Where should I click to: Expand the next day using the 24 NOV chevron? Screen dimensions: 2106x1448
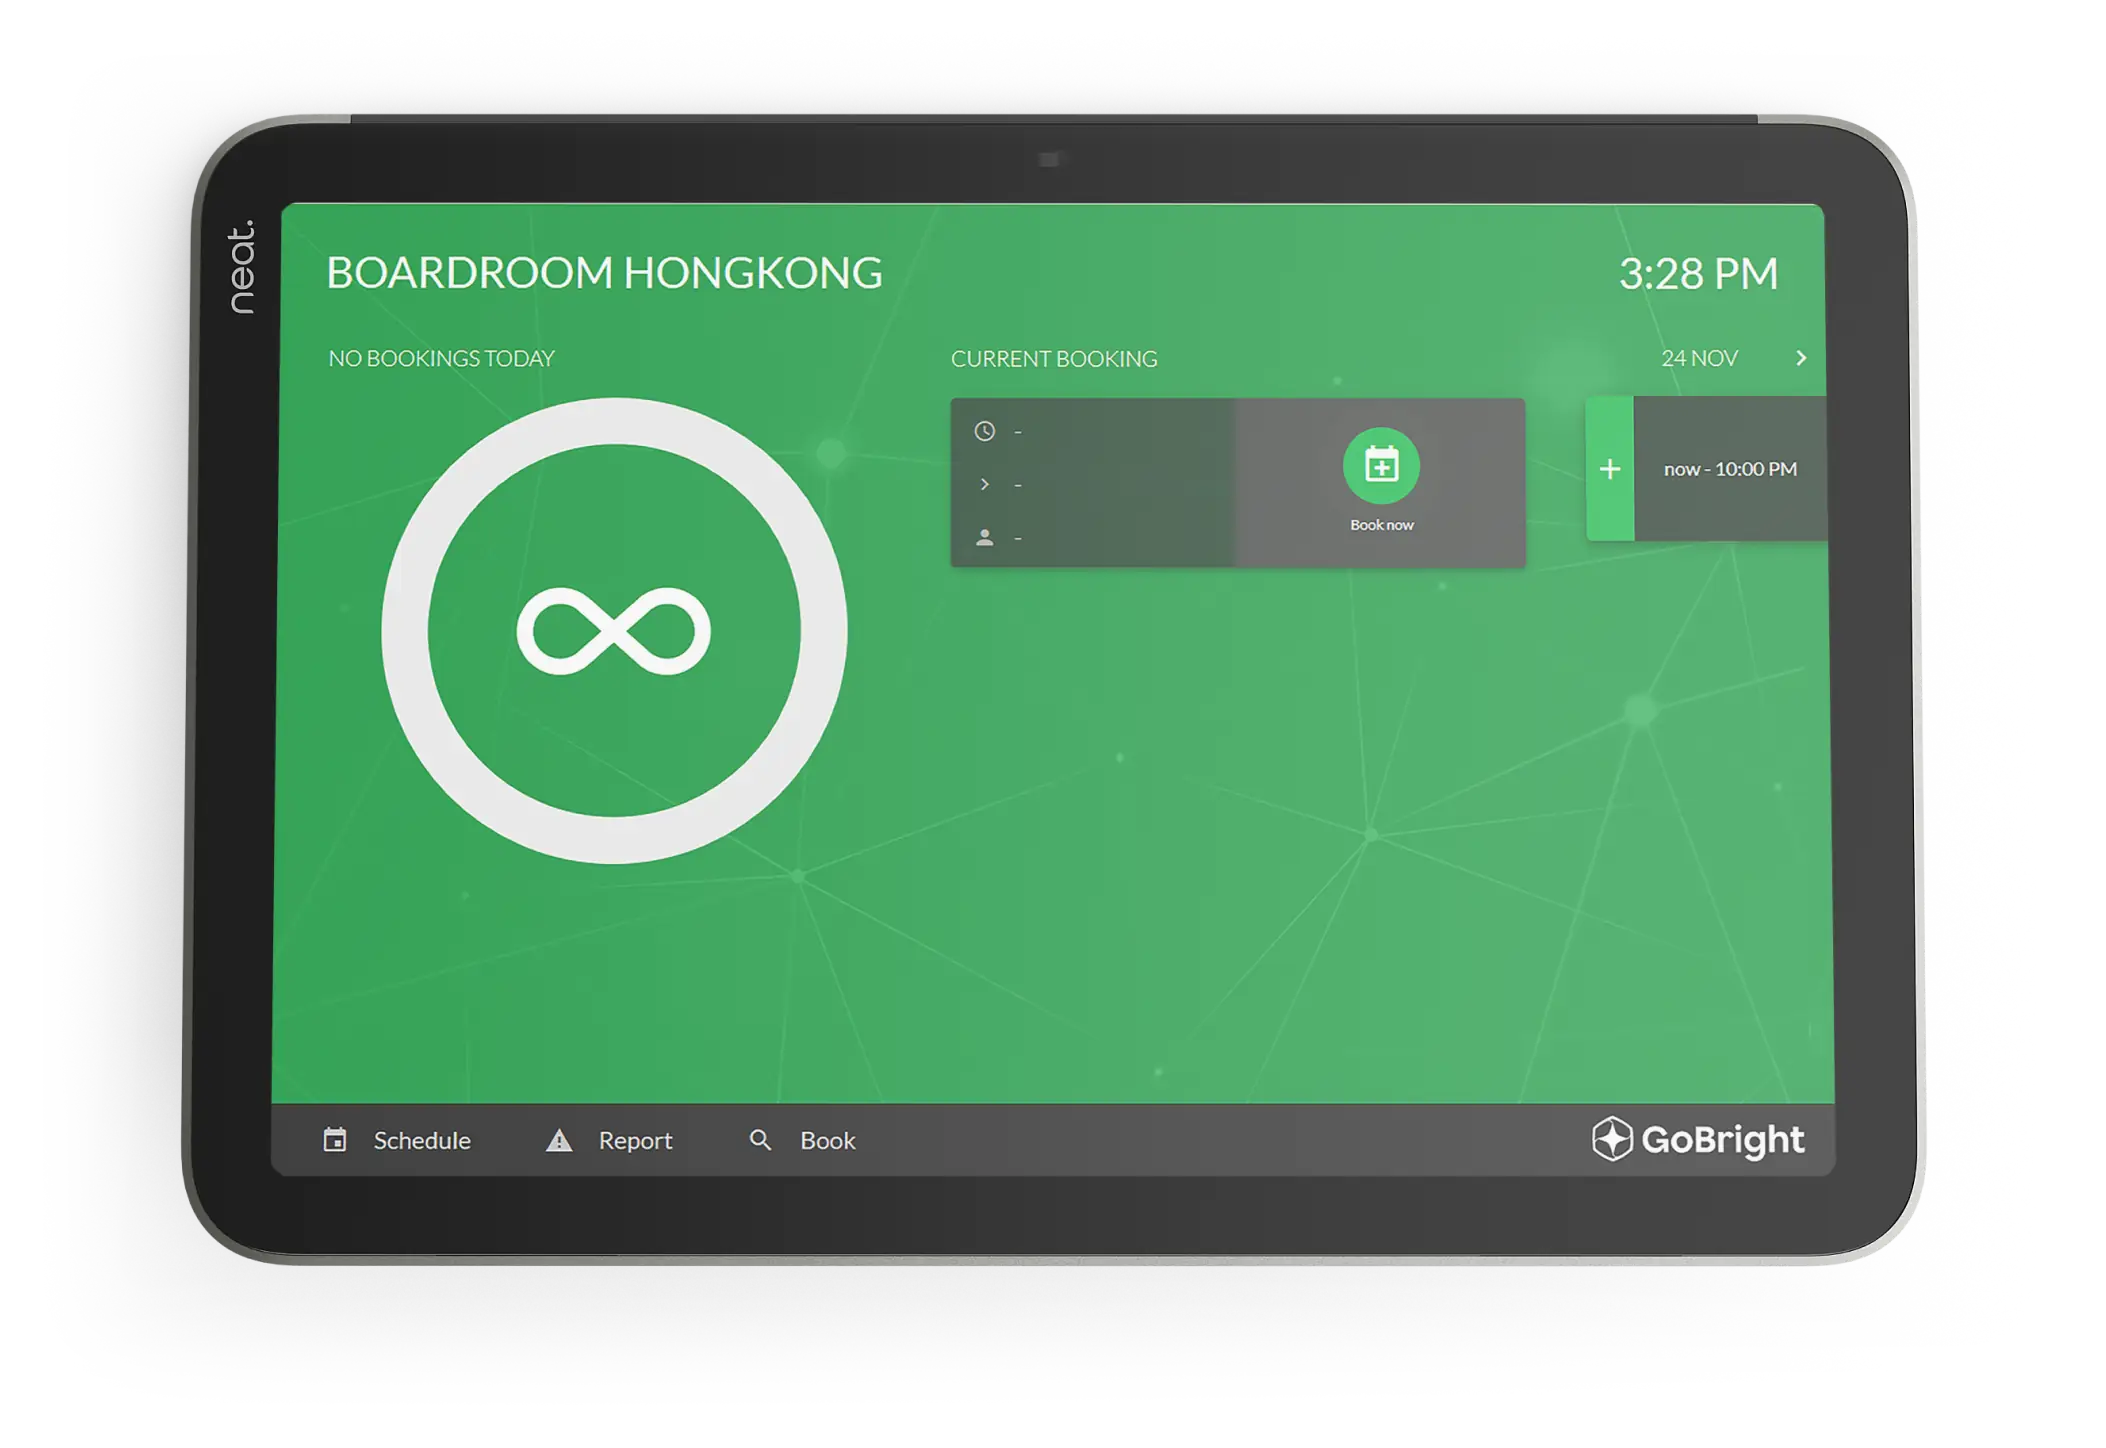tap(1801, 357)
